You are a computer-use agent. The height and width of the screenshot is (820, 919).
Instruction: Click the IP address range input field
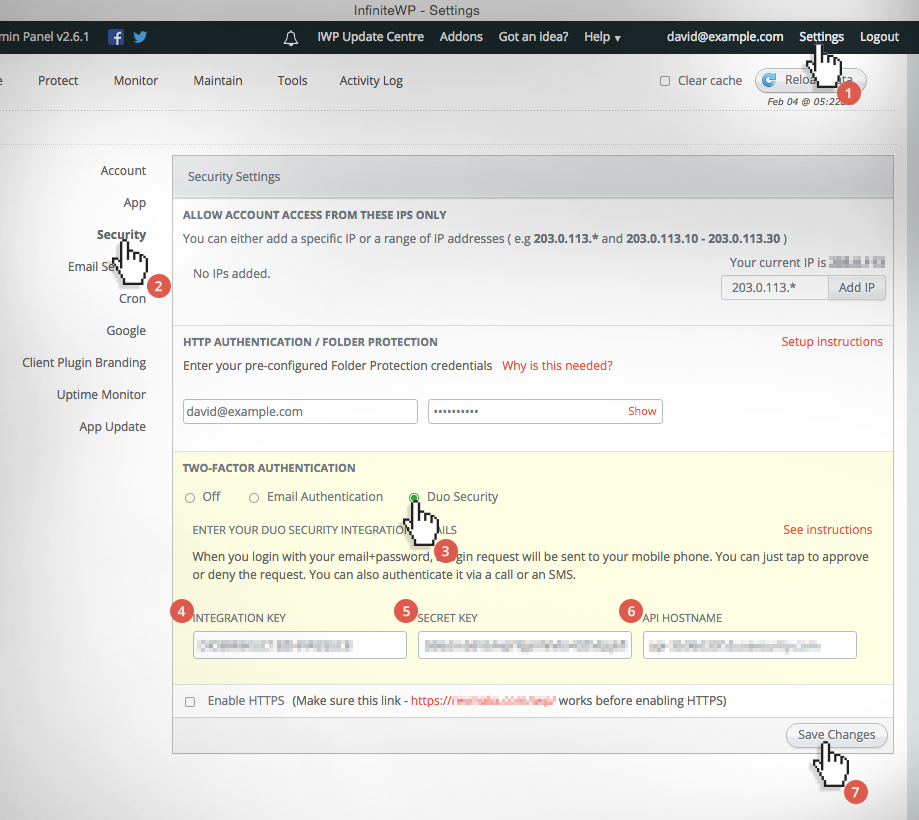pos(774,287)
